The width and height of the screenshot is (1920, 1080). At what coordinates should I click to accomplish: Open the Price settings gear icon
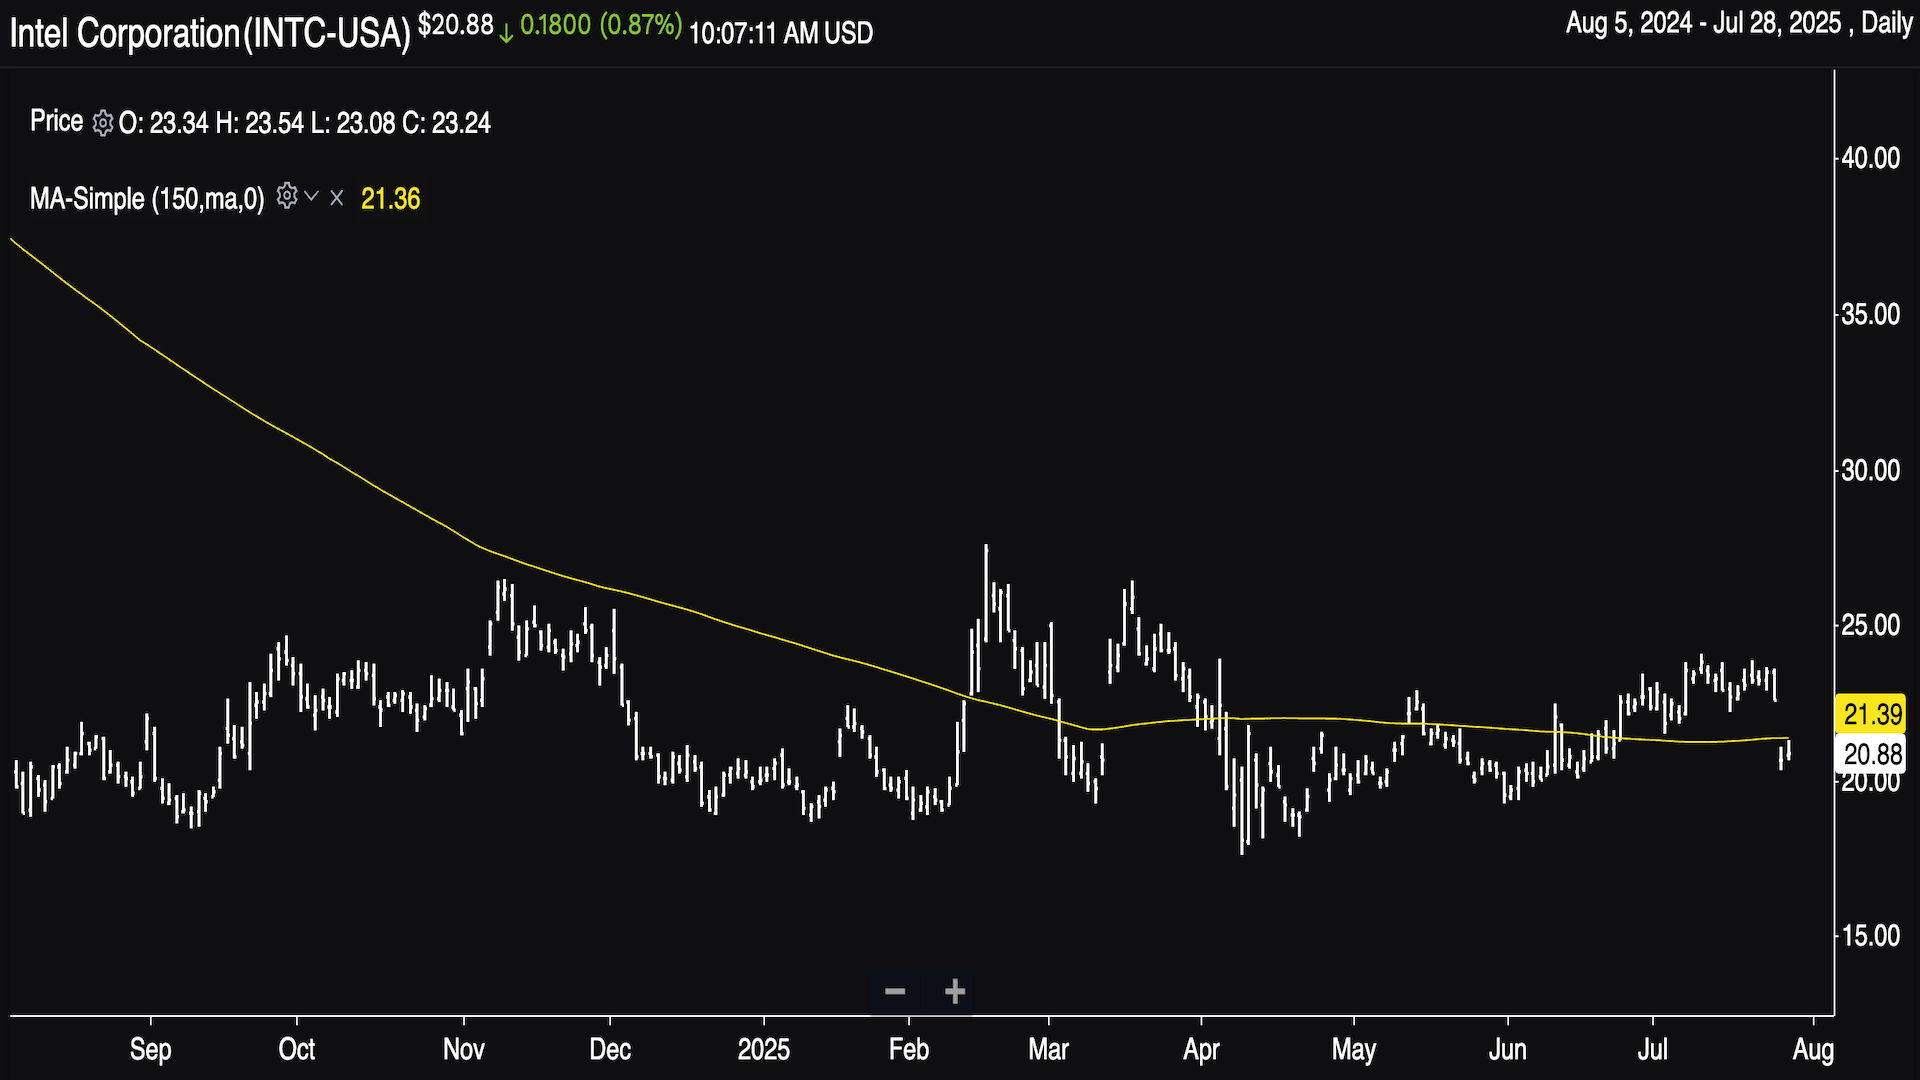(x=102, y=123)
